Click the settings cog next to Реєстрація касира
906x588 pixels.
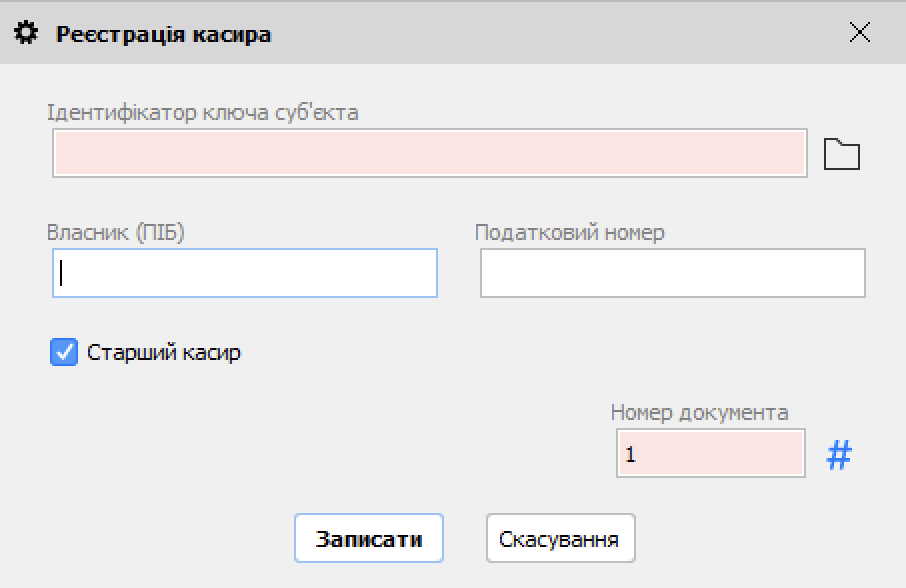click(27, 31)
